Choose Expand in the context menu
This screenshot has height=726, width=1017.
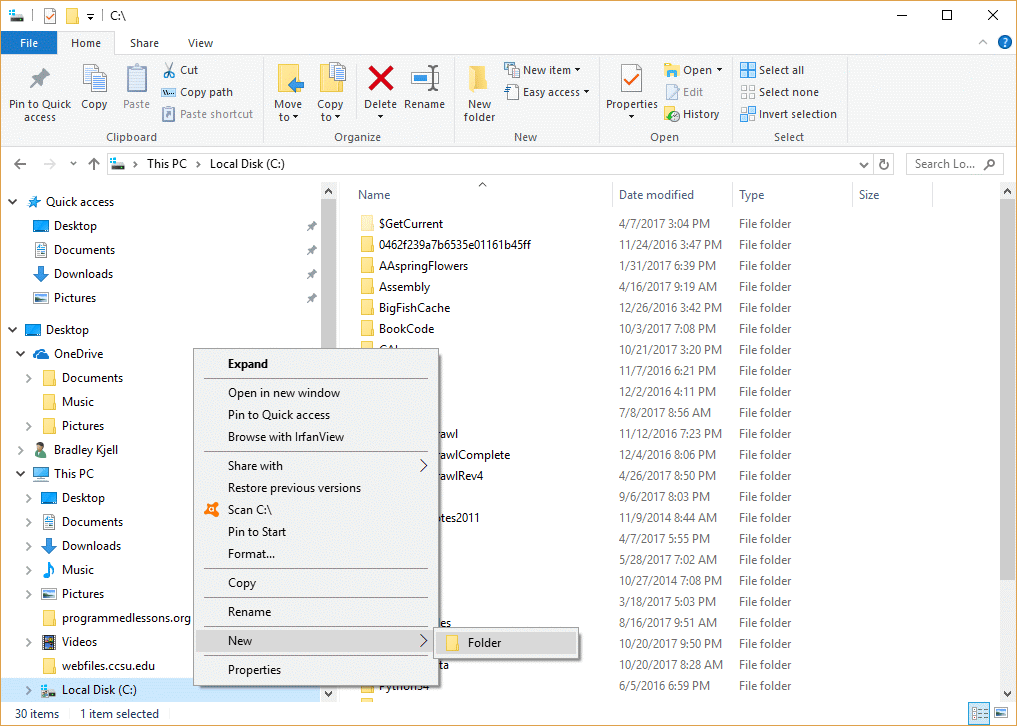pos(316,364)
